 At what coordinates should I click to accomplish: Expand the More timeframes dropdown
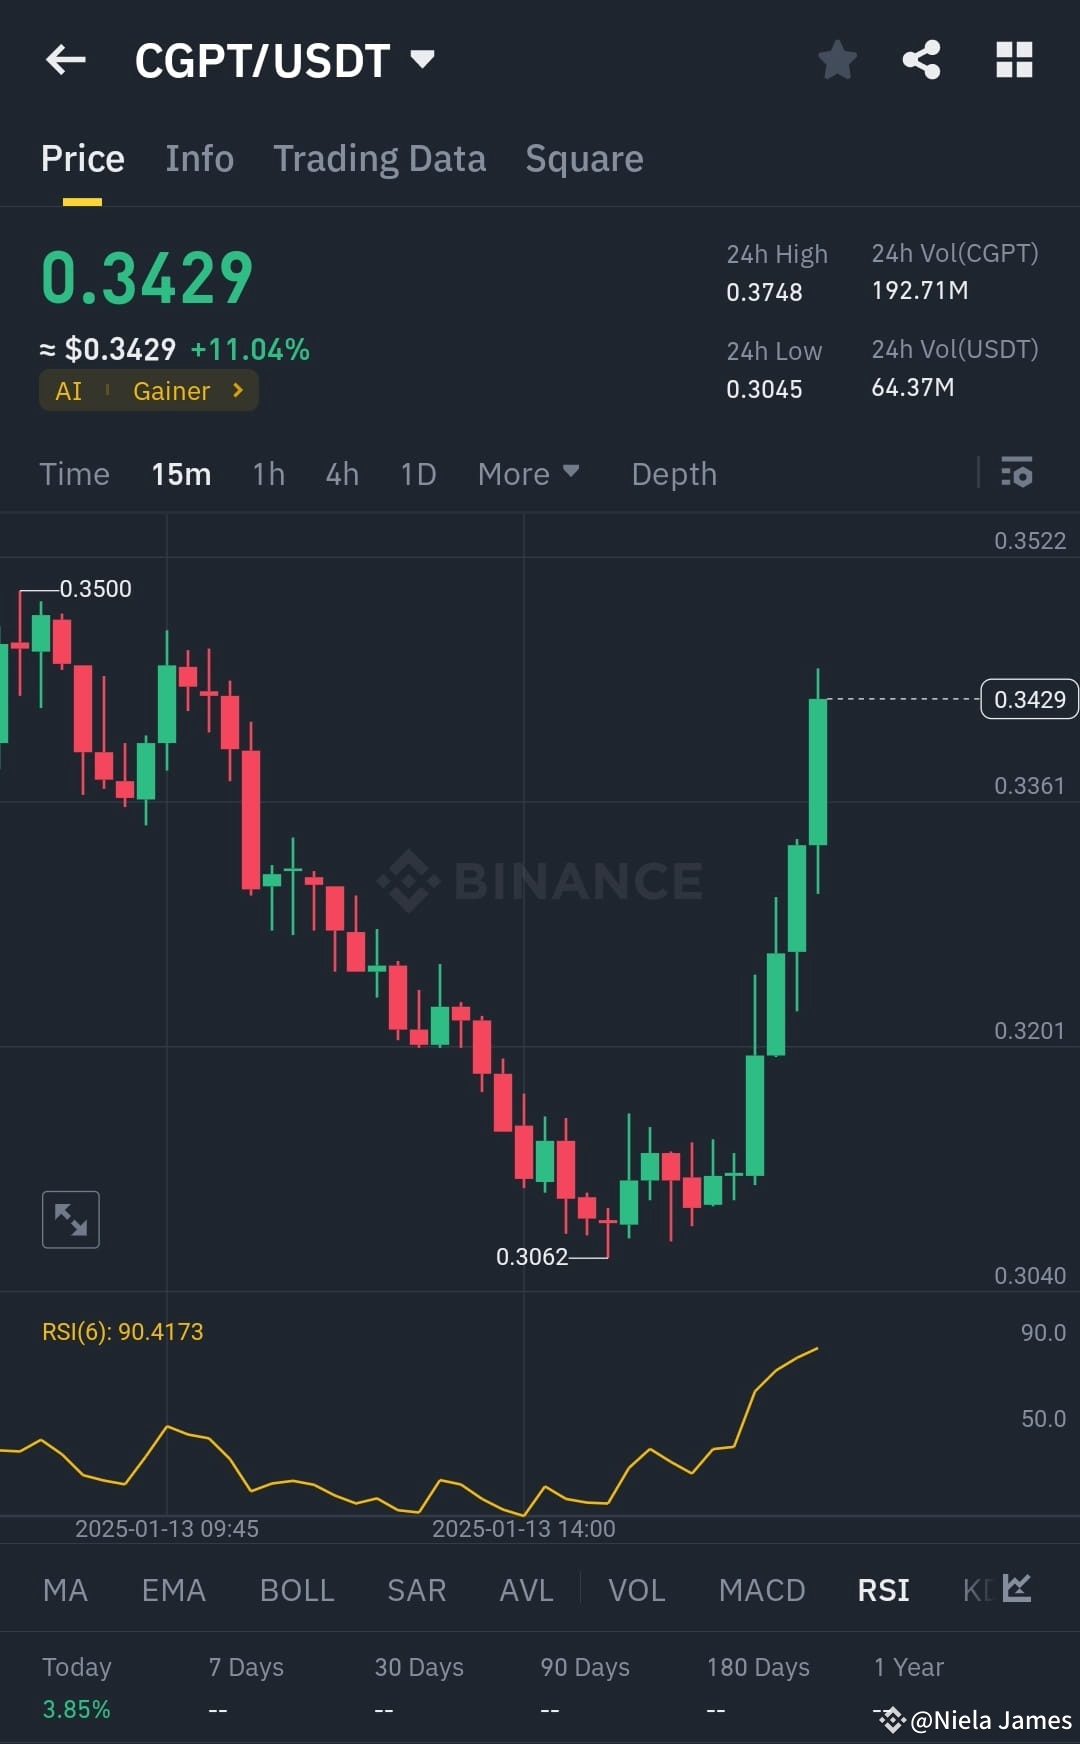[528, 474]
